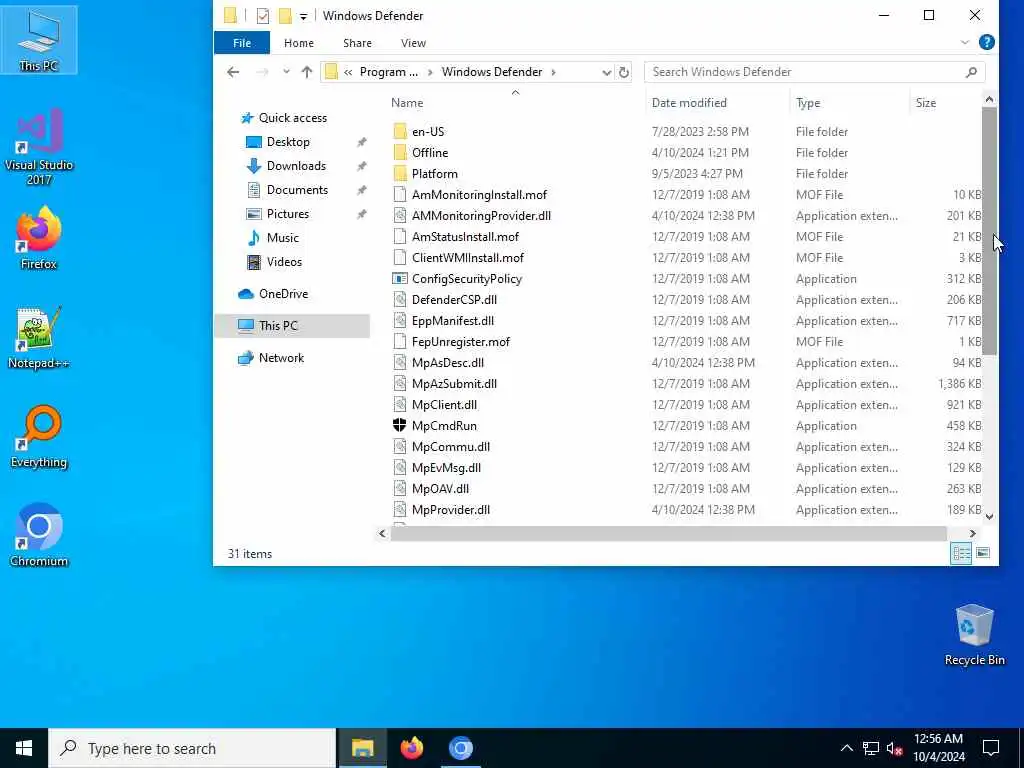This screenshot has height=768, width=1024.
Task: Switch to the Home ribbon tab
Action: [x=299, y=43]
